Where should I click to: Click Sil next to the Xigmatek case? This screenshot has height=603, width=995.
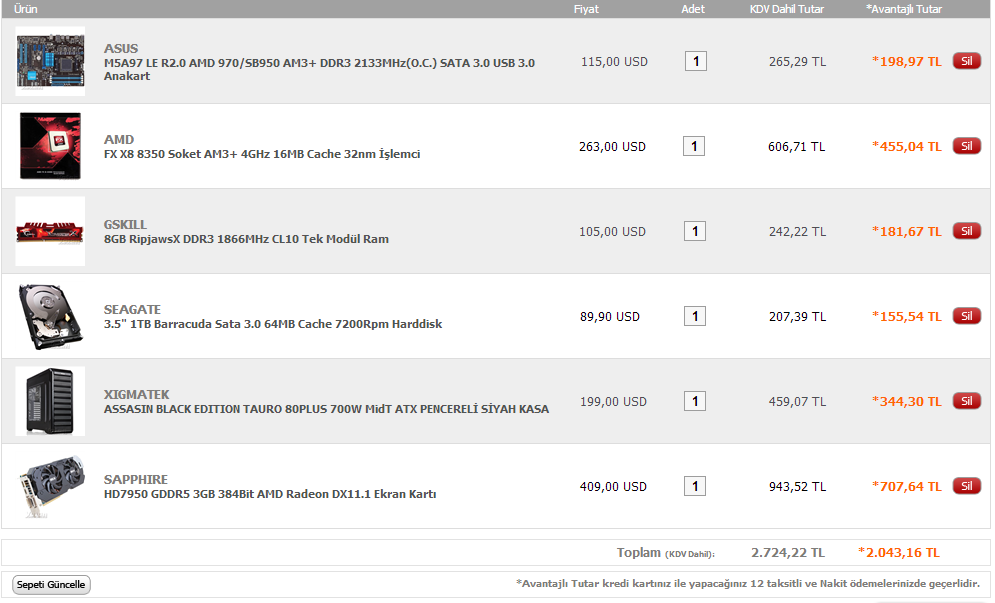[x=966, y=401]
